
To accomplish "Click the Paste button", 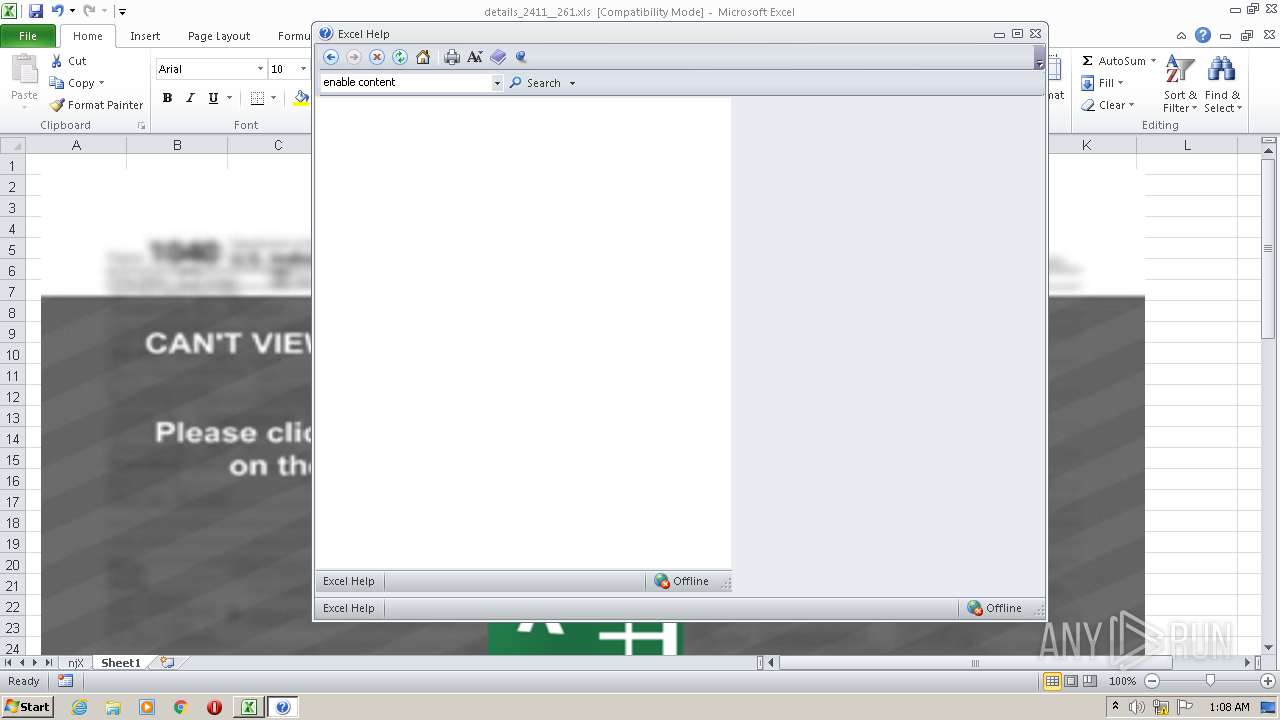I will (x=24, y=81).
